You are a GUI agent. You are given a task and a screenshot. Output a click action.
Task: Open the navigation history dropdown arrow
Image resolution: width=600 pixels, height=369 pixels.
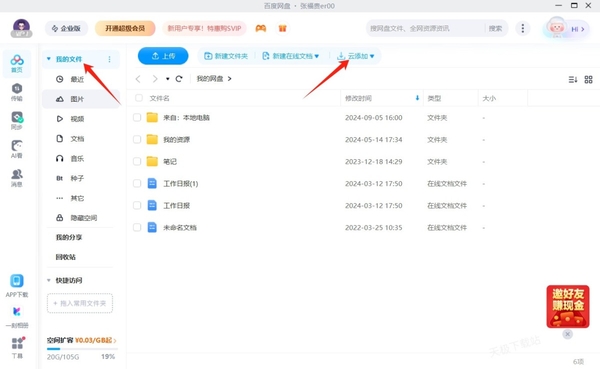click(x=167, y=79)
